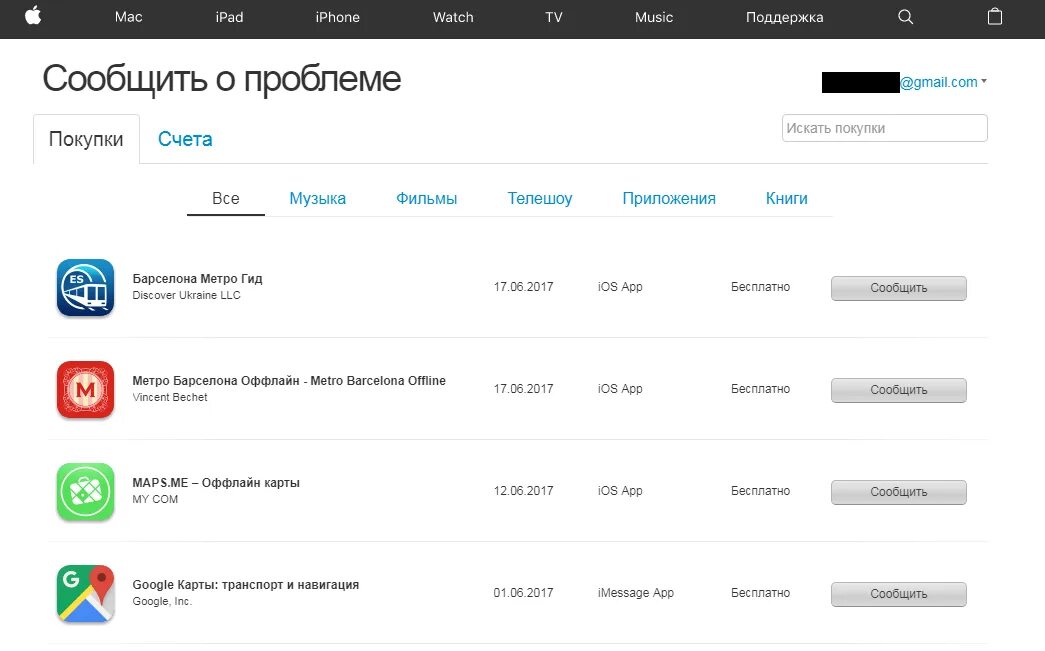Open the Watch menu item
Viewport: 1045px width, 651px height.
point(453,17)
